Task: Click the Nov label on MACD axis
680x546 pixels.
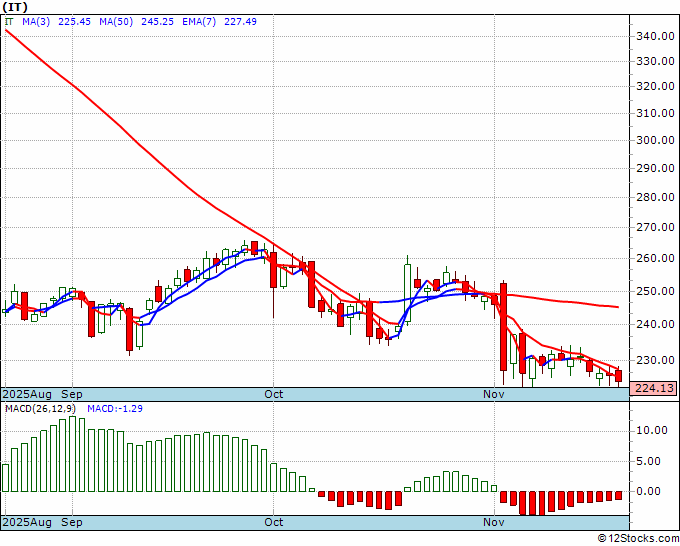Action: click(494, 522)
